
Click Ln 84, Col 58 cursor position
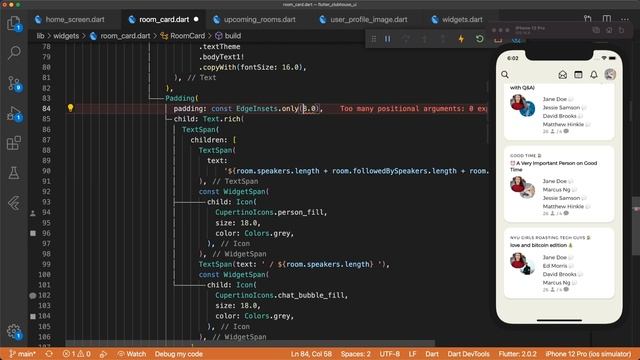[x=311, y=354]
